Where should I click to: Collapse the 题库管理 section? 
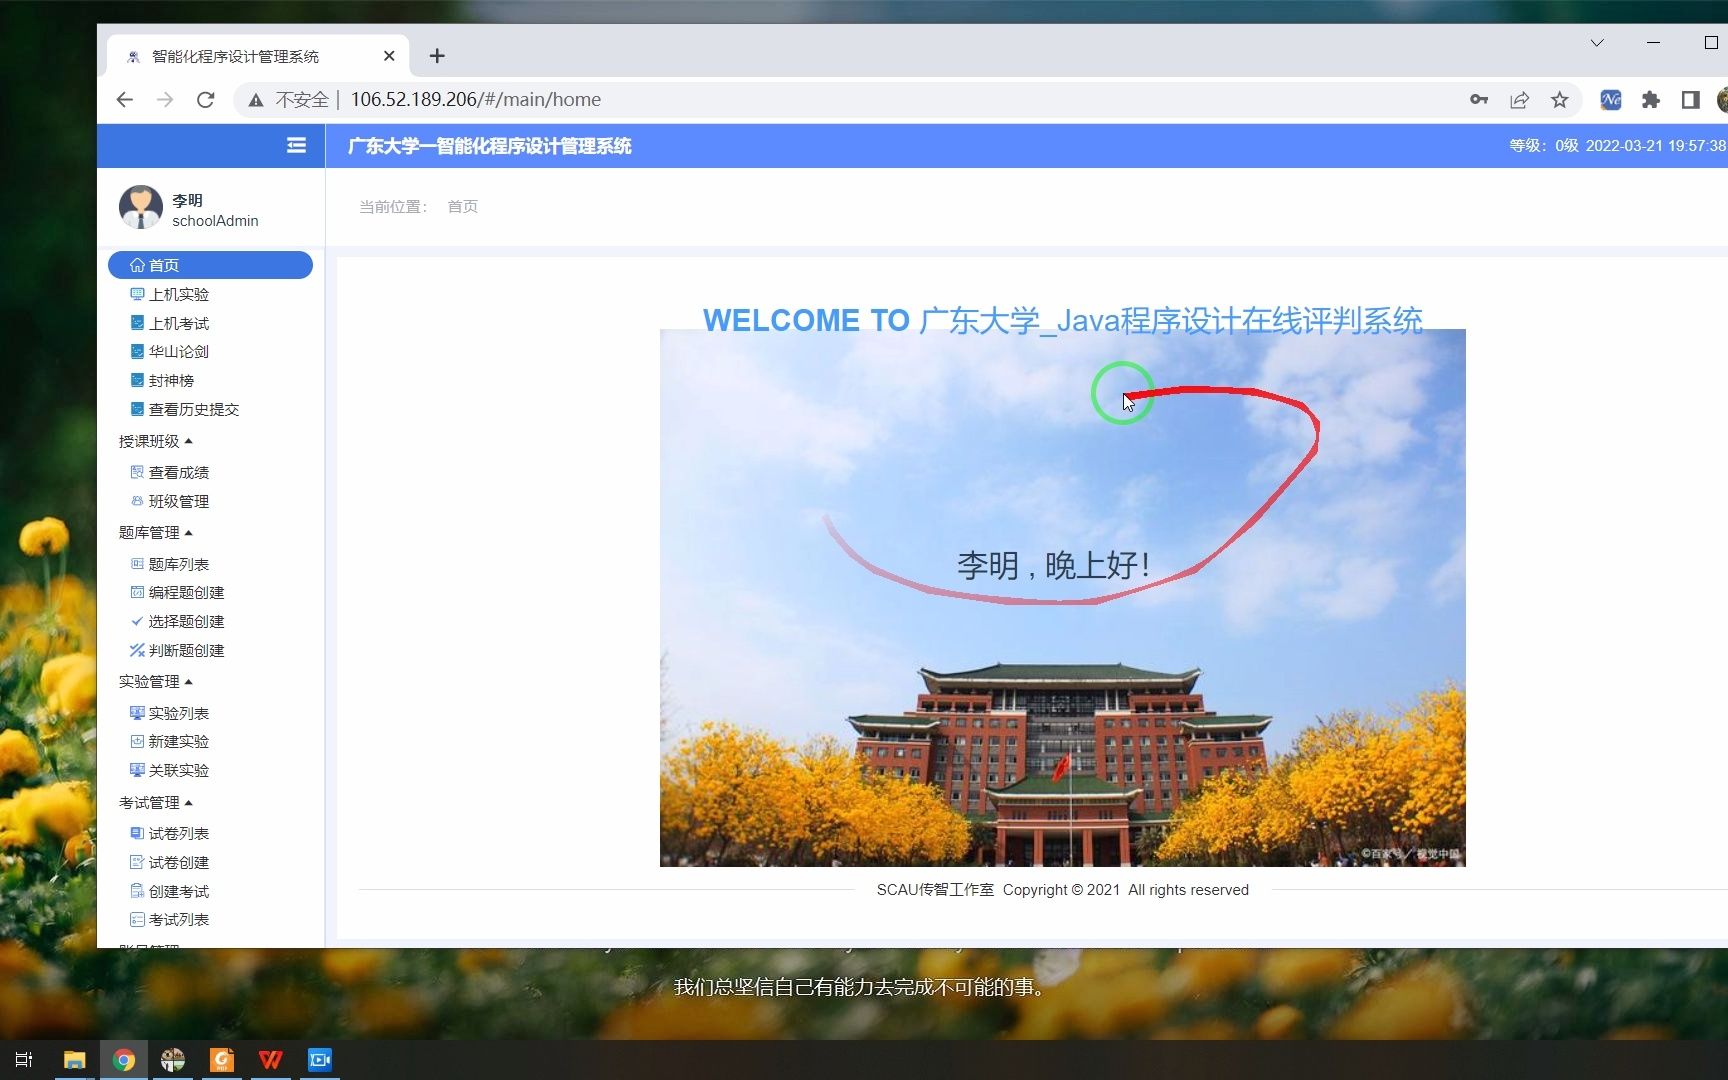156,533
